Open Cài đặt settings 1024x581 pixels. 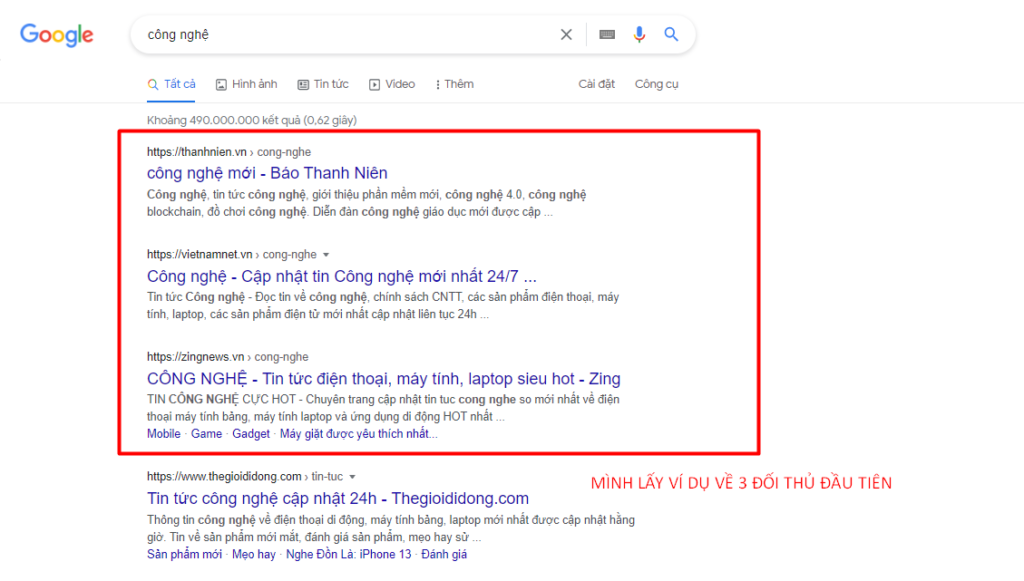point(596,84)
